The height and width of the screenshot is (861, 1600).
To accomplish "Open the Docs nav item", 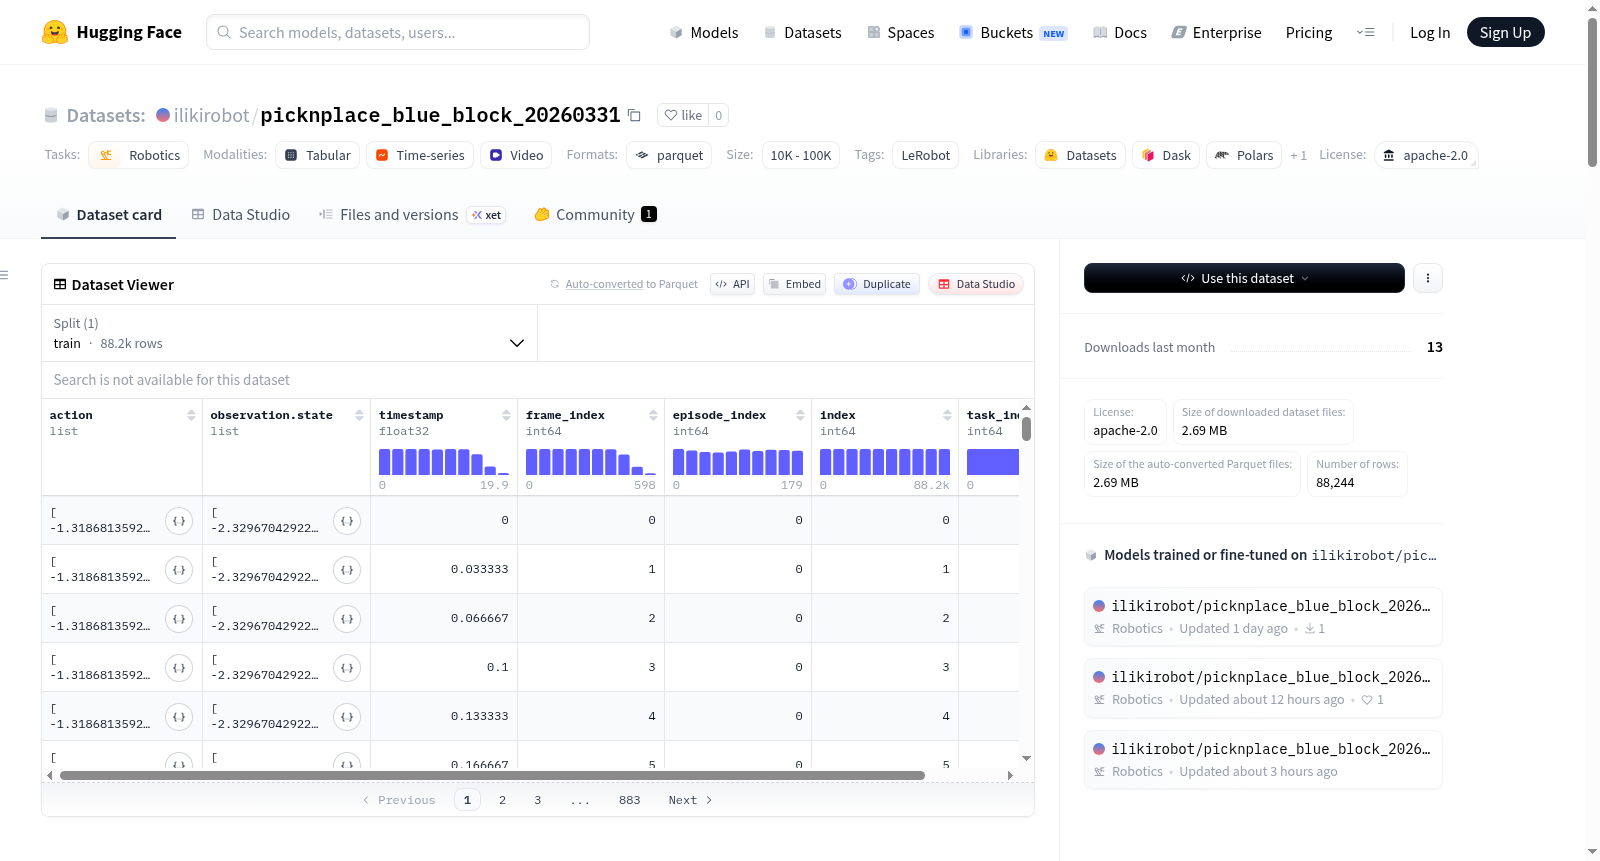I will click(x=1120, y=32).
